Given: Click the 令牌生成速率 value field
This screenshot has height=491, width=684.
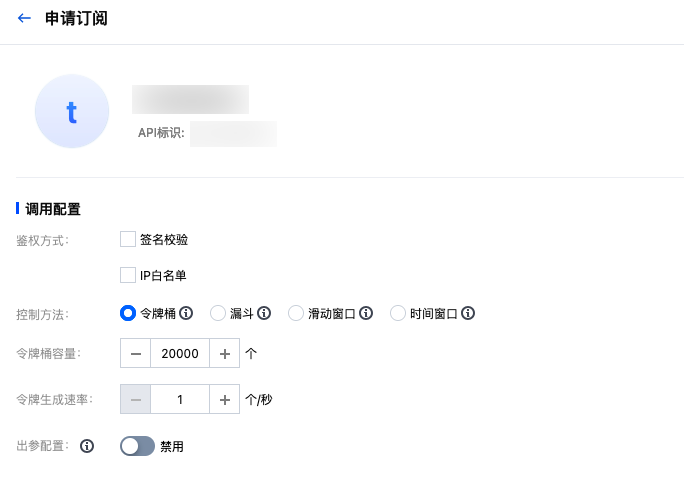Looking at the screenshot, I should click(x=180, y=399).
